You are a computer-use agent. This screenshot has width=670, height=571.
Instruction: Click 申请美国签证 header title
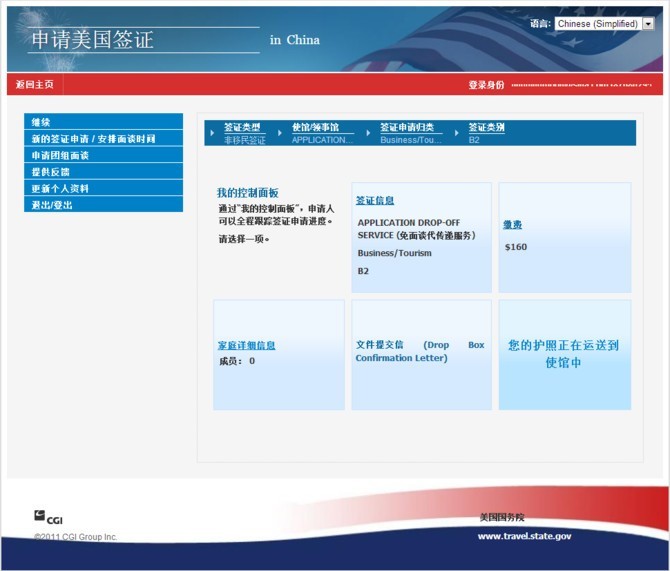pyautogui.click(x=92, y=40)
